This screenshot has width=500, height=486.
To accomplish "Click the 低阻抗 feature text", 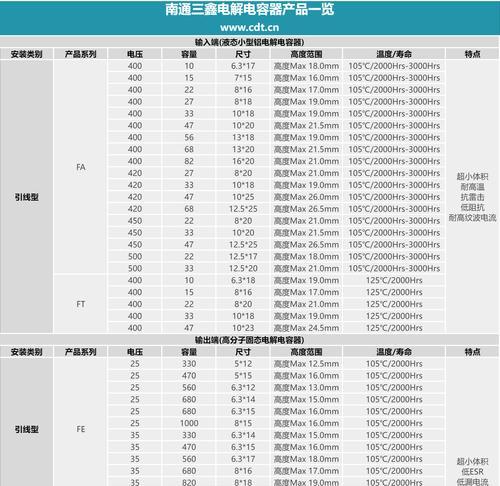I will 472,208.
